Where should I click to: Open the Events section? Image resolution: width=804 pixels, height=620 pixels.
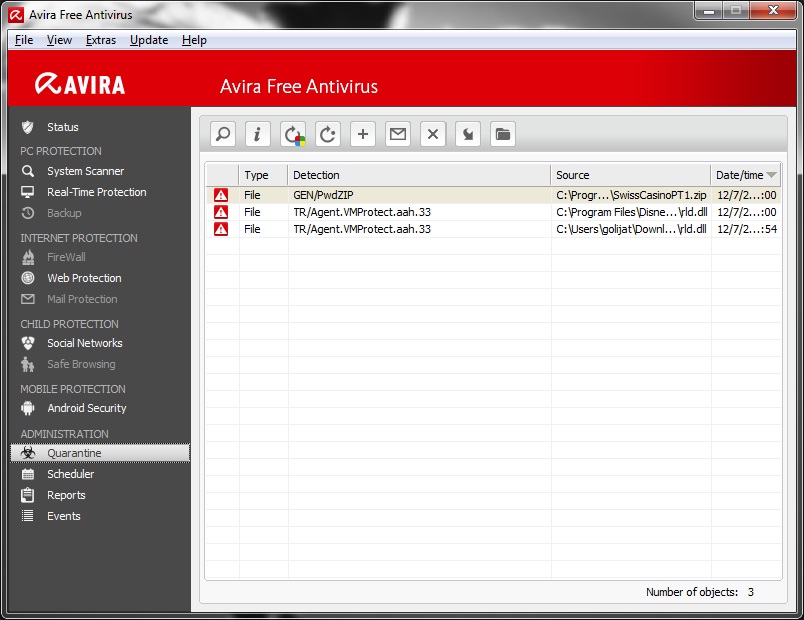point(64,516)
